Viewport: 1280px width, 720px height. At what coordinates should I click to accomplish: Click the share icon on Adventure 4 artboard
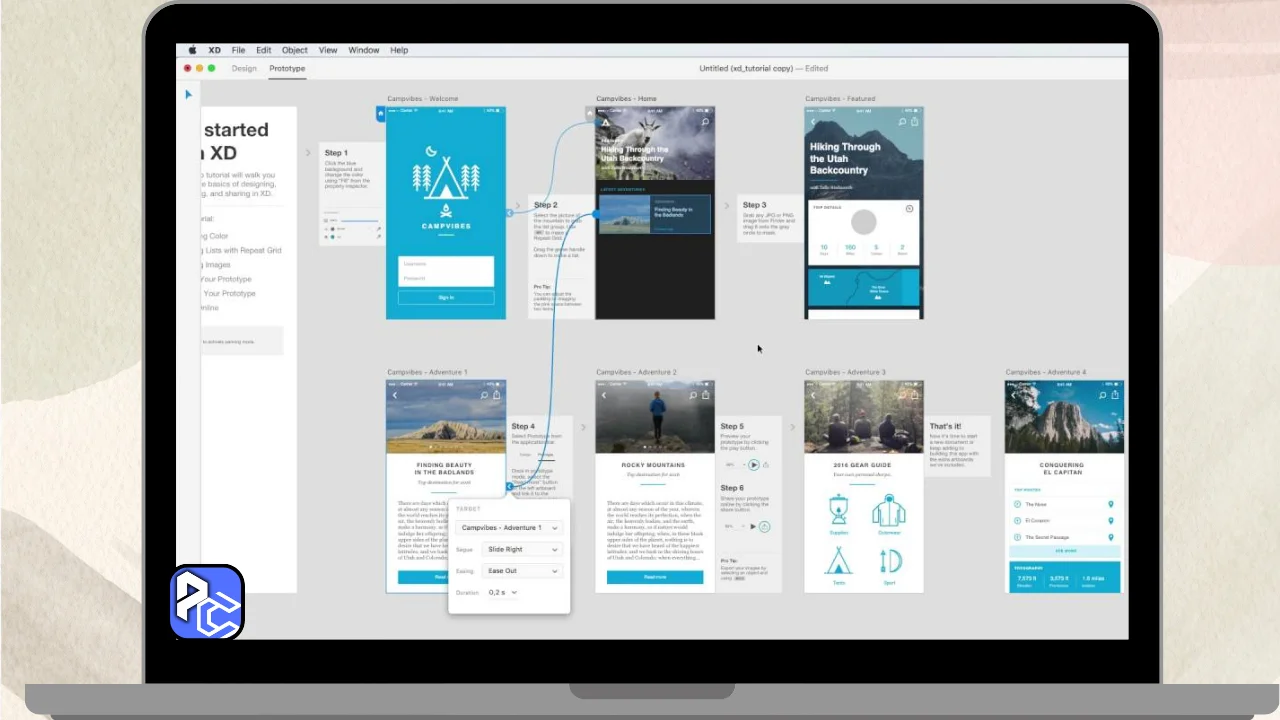(x=1114, y=395)
